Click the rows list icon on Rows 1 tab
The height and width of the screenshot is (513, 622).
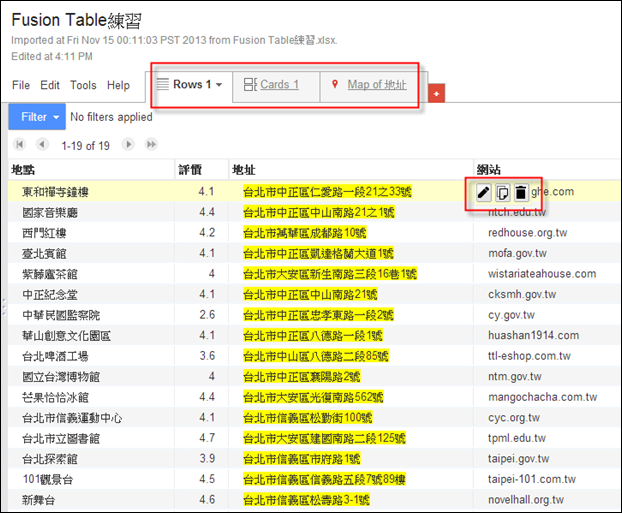163,85
